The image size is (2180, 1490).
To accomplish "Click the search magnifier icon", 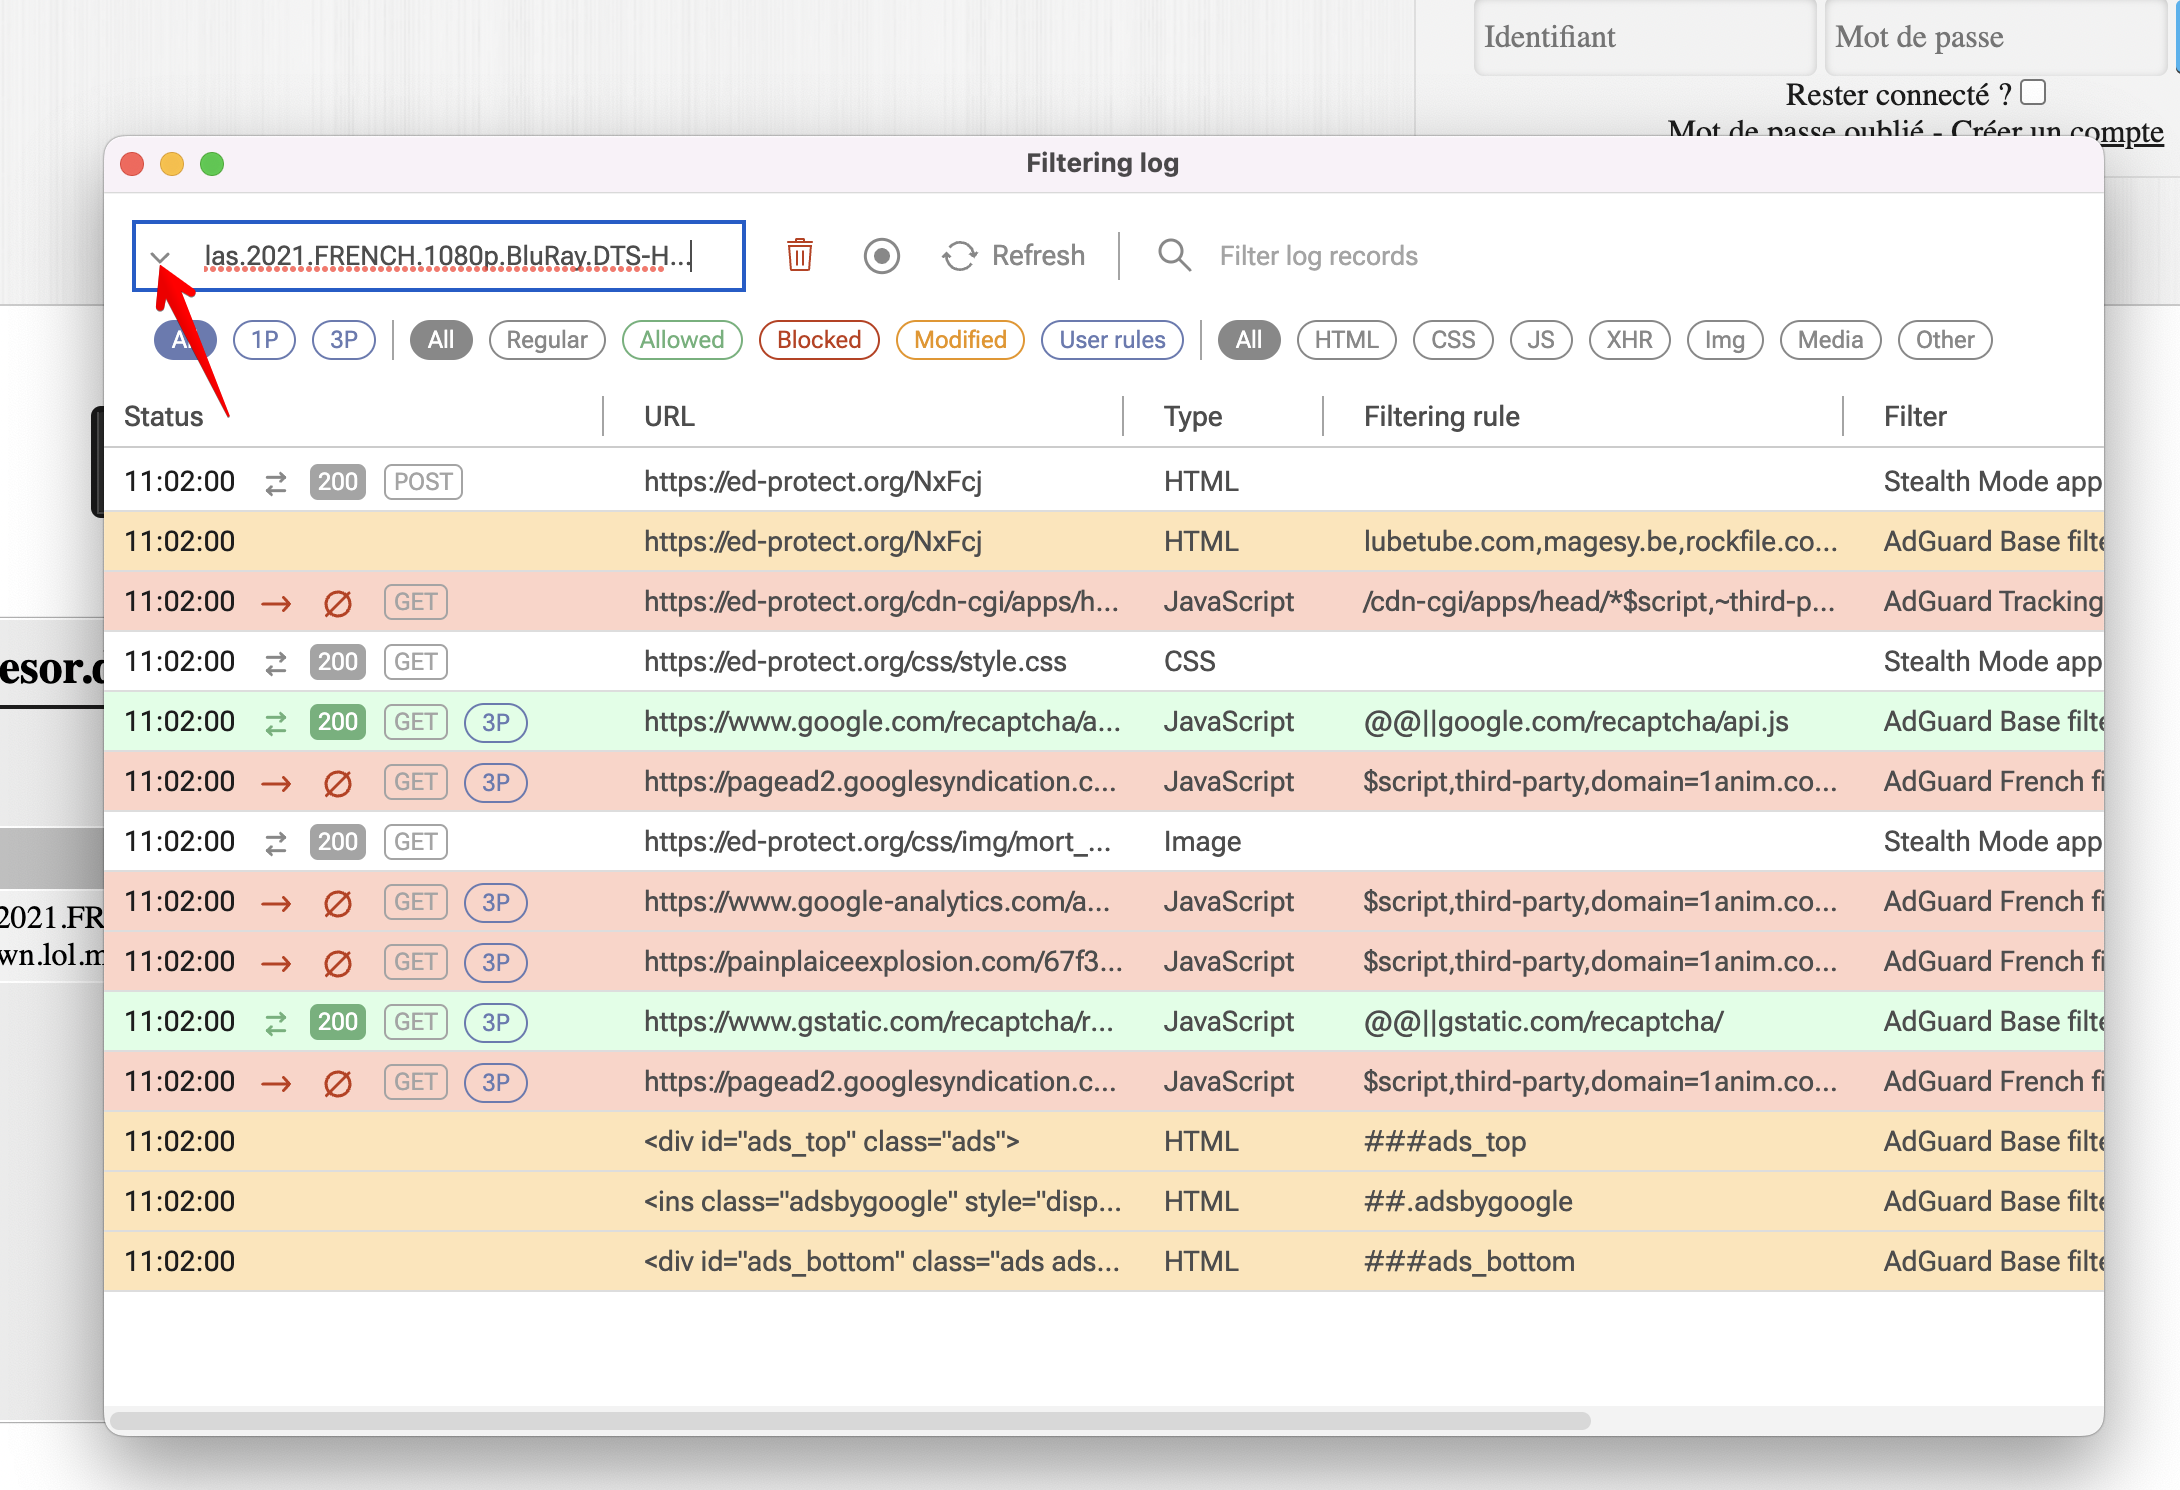I will click(x=1173, y=256).
